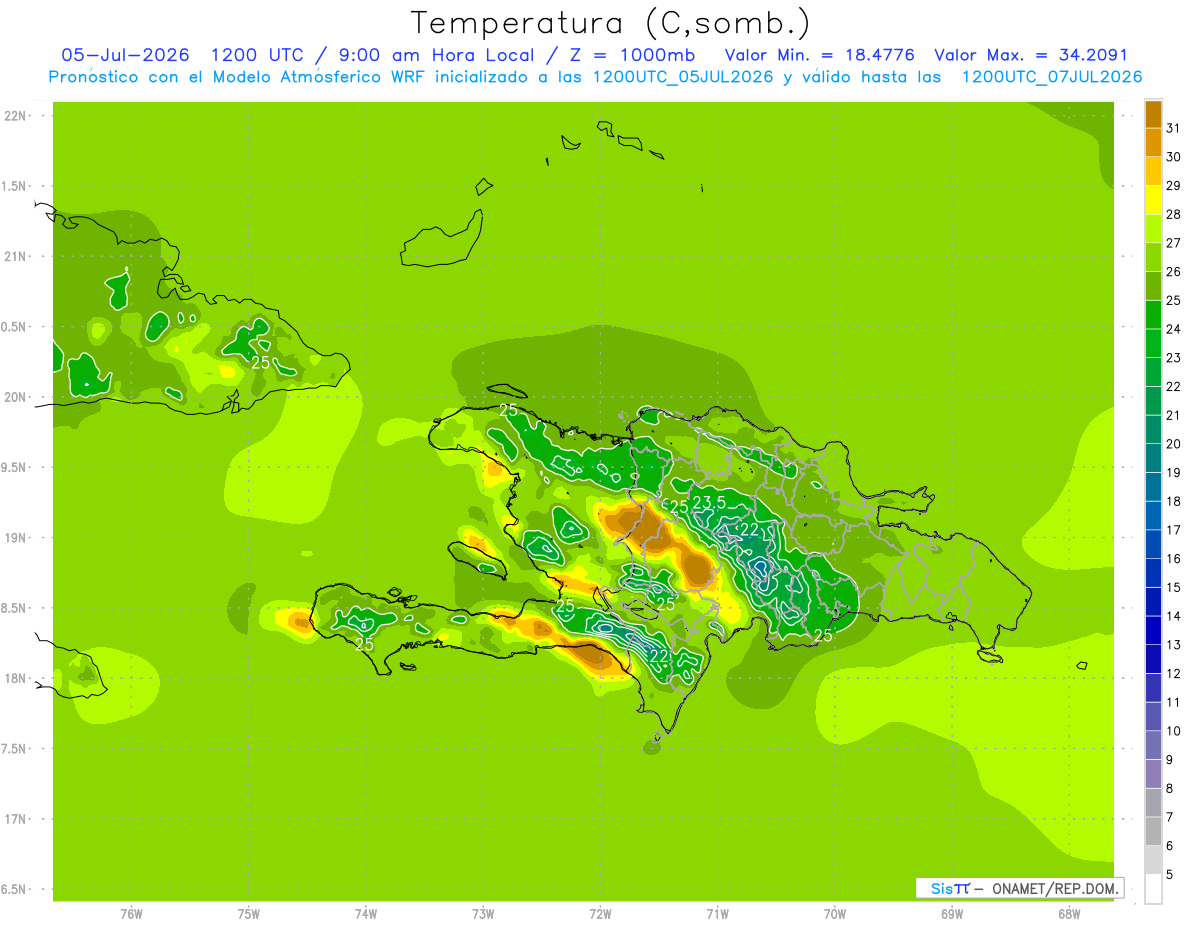
Task: Pick the lime legend swatch between 26 and 27
Action: tap(1153, 257)
